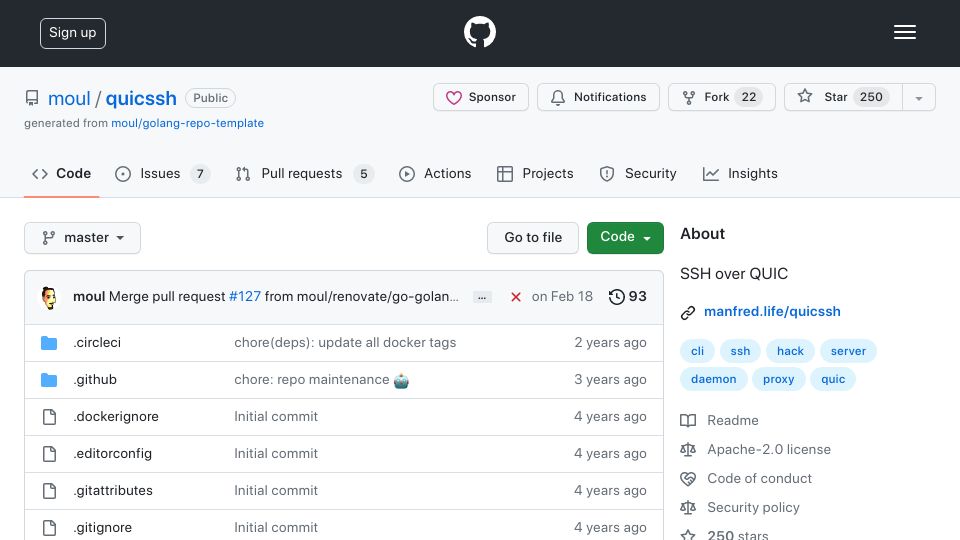Expand the master branch dropdown
The width and height of the screenshot is (960, 540).
[x=83, y=238]
